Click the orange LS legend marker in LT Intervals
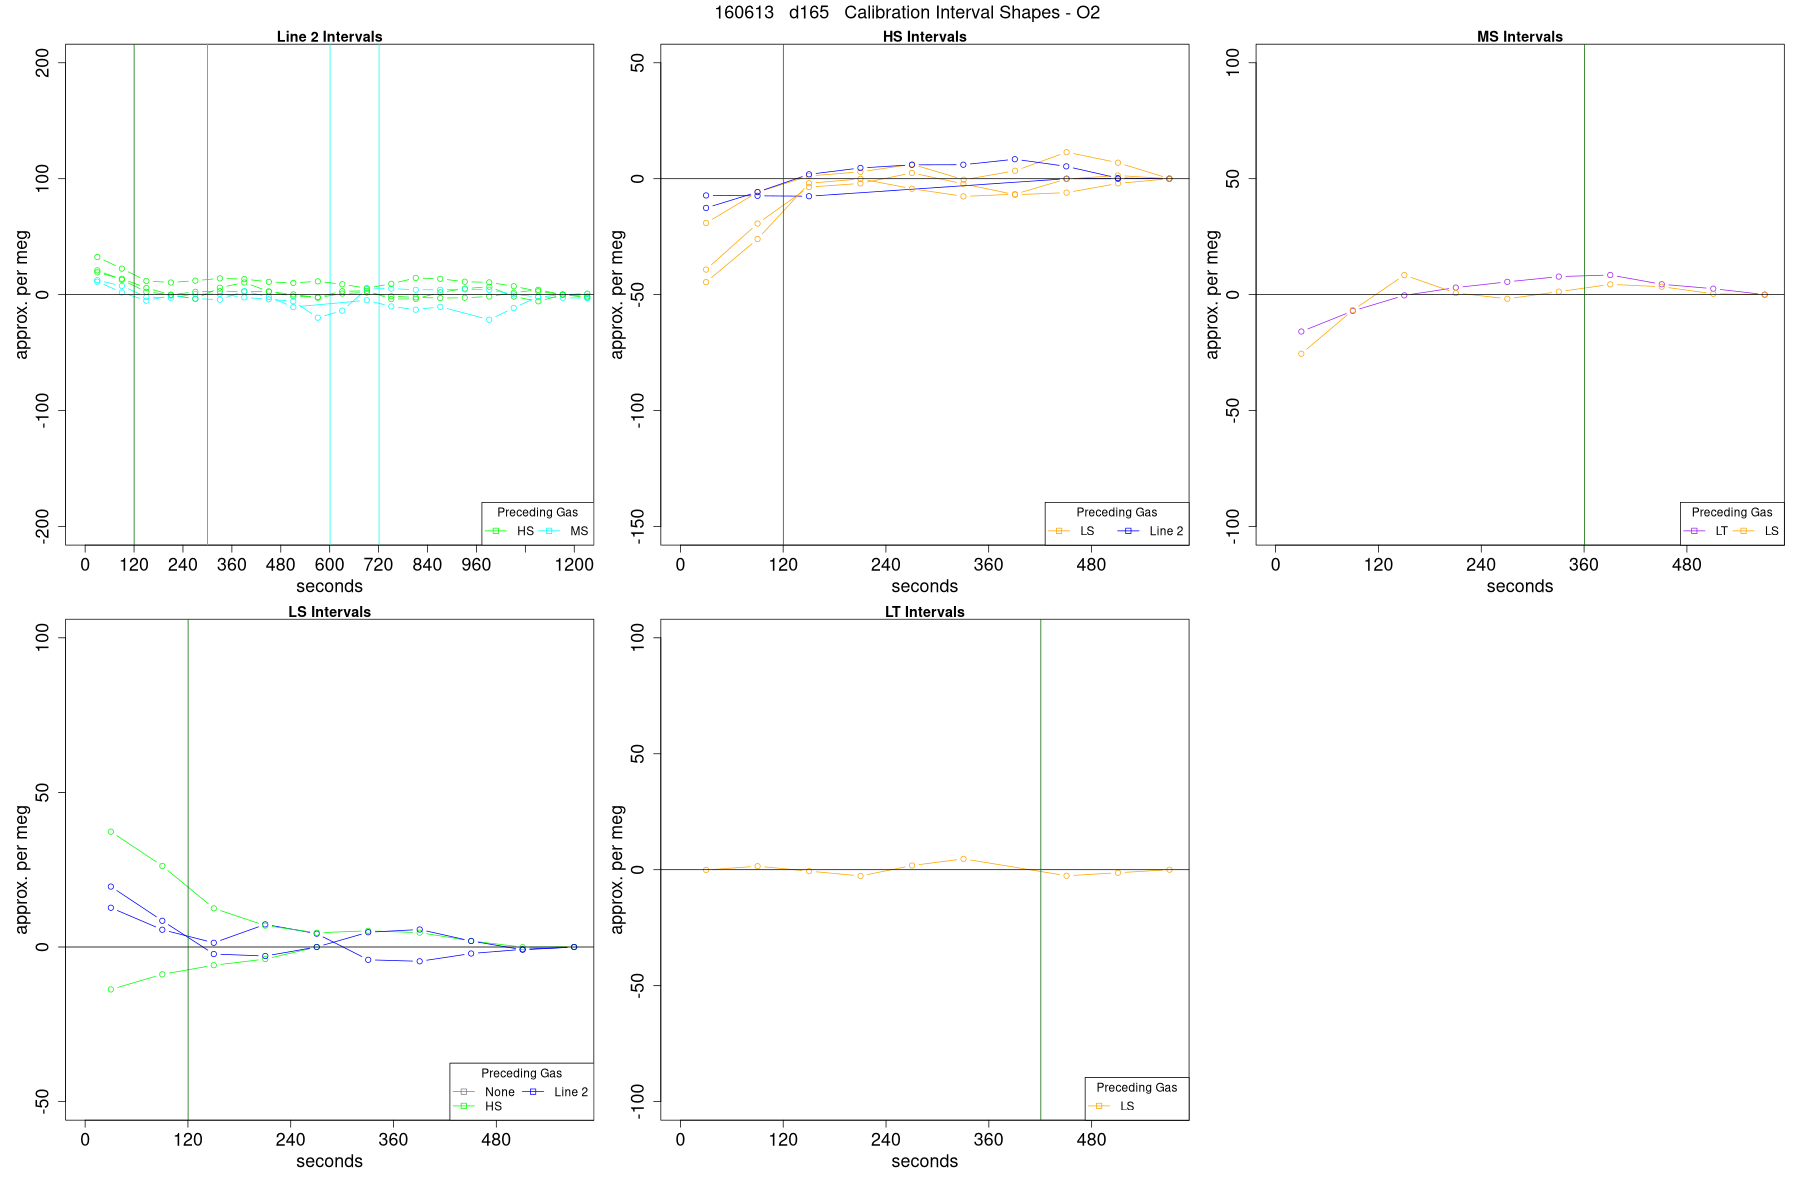This screenshot has height=1200, width=1800. pos(1100,1106)
